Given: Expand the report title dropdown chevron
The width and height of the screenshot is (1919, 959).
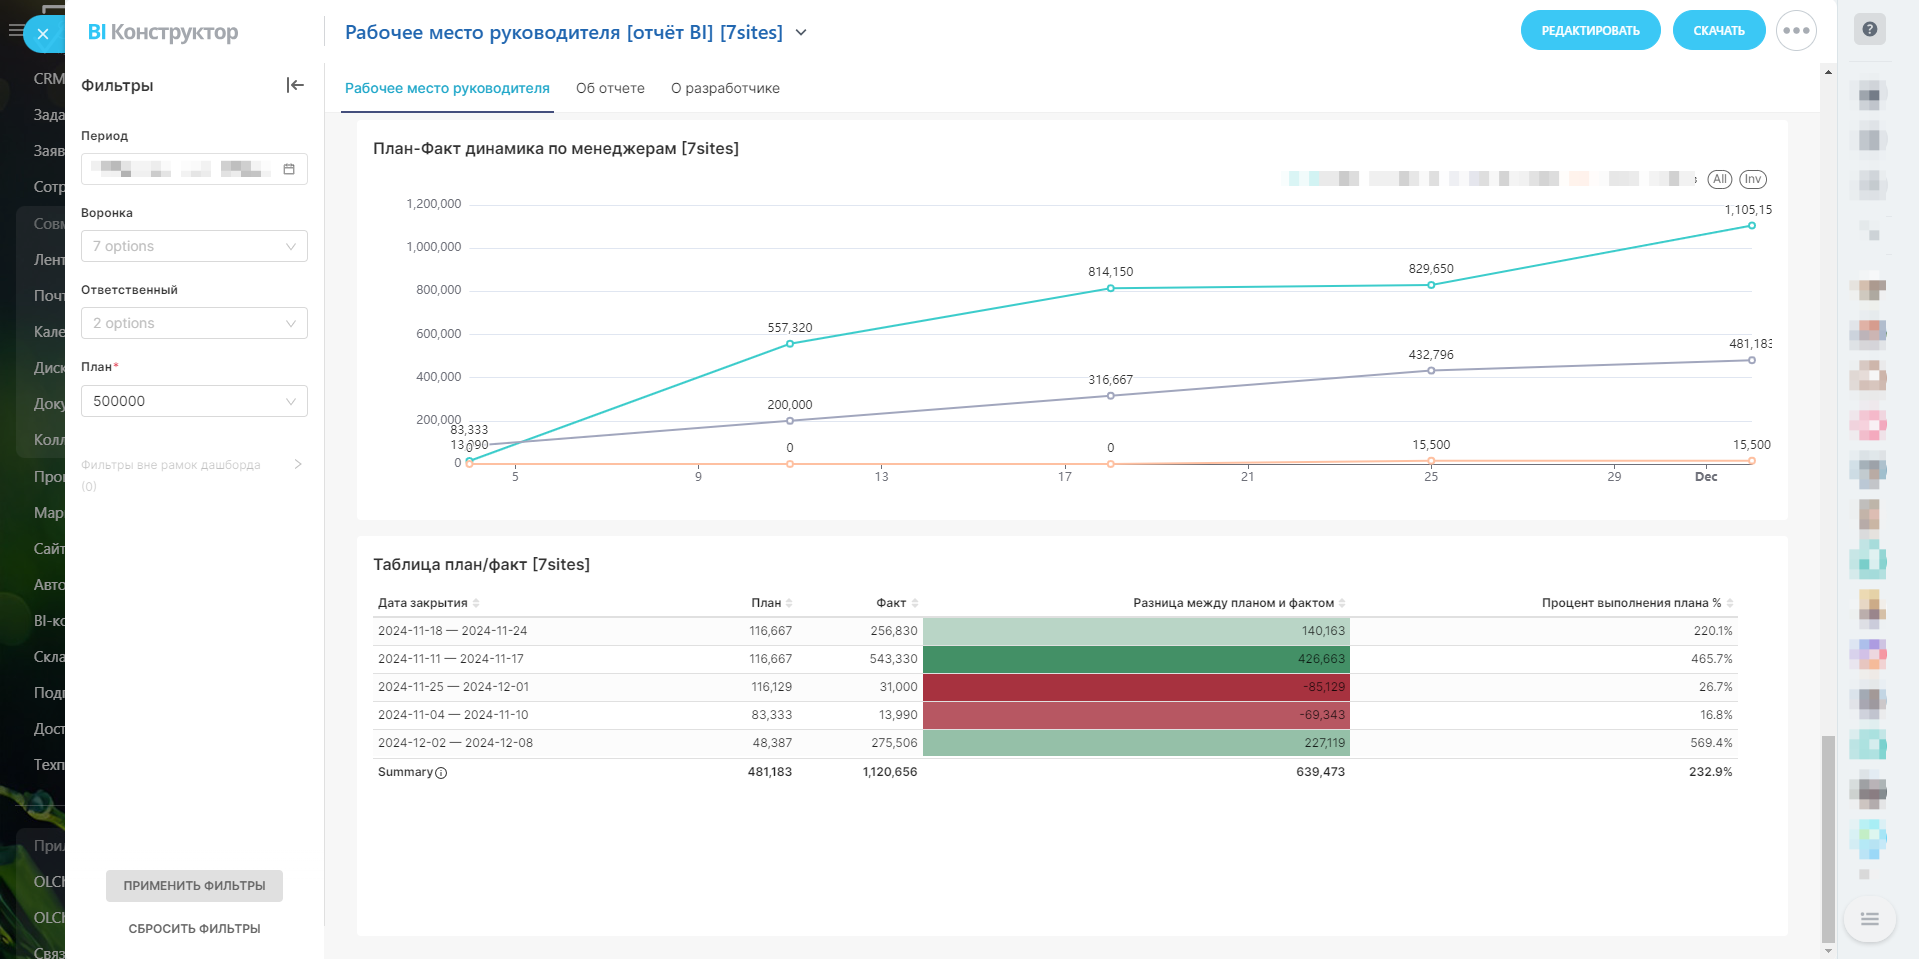Looking at the screenshot, I should click(801, 33).
